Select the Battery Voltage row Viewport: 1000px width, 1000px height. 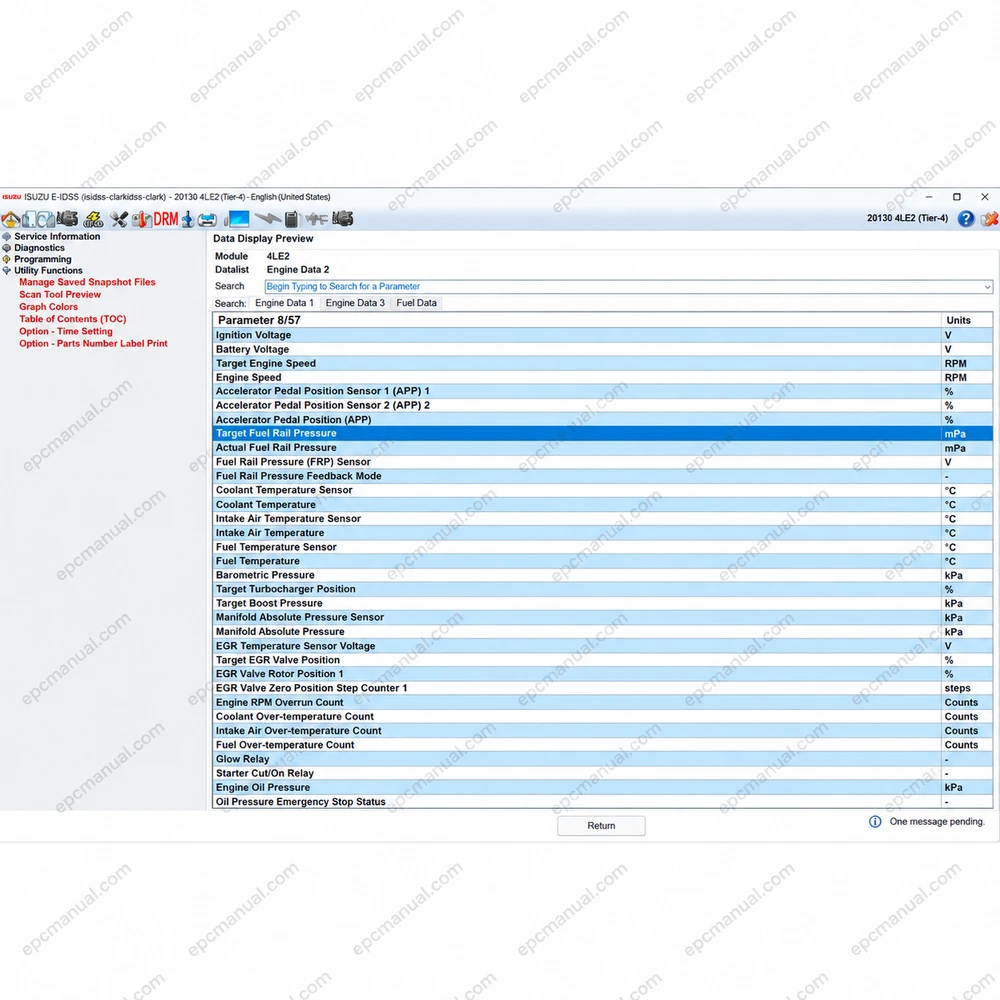[x=602, y=349]
